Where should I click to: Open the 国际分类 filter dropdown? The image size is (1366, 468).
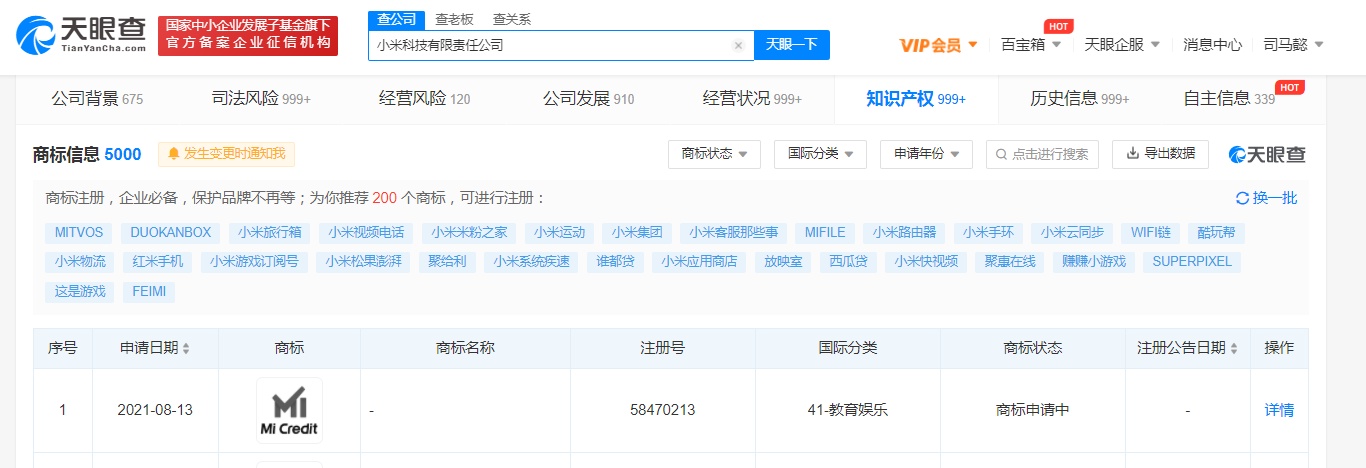pos(821,154)
